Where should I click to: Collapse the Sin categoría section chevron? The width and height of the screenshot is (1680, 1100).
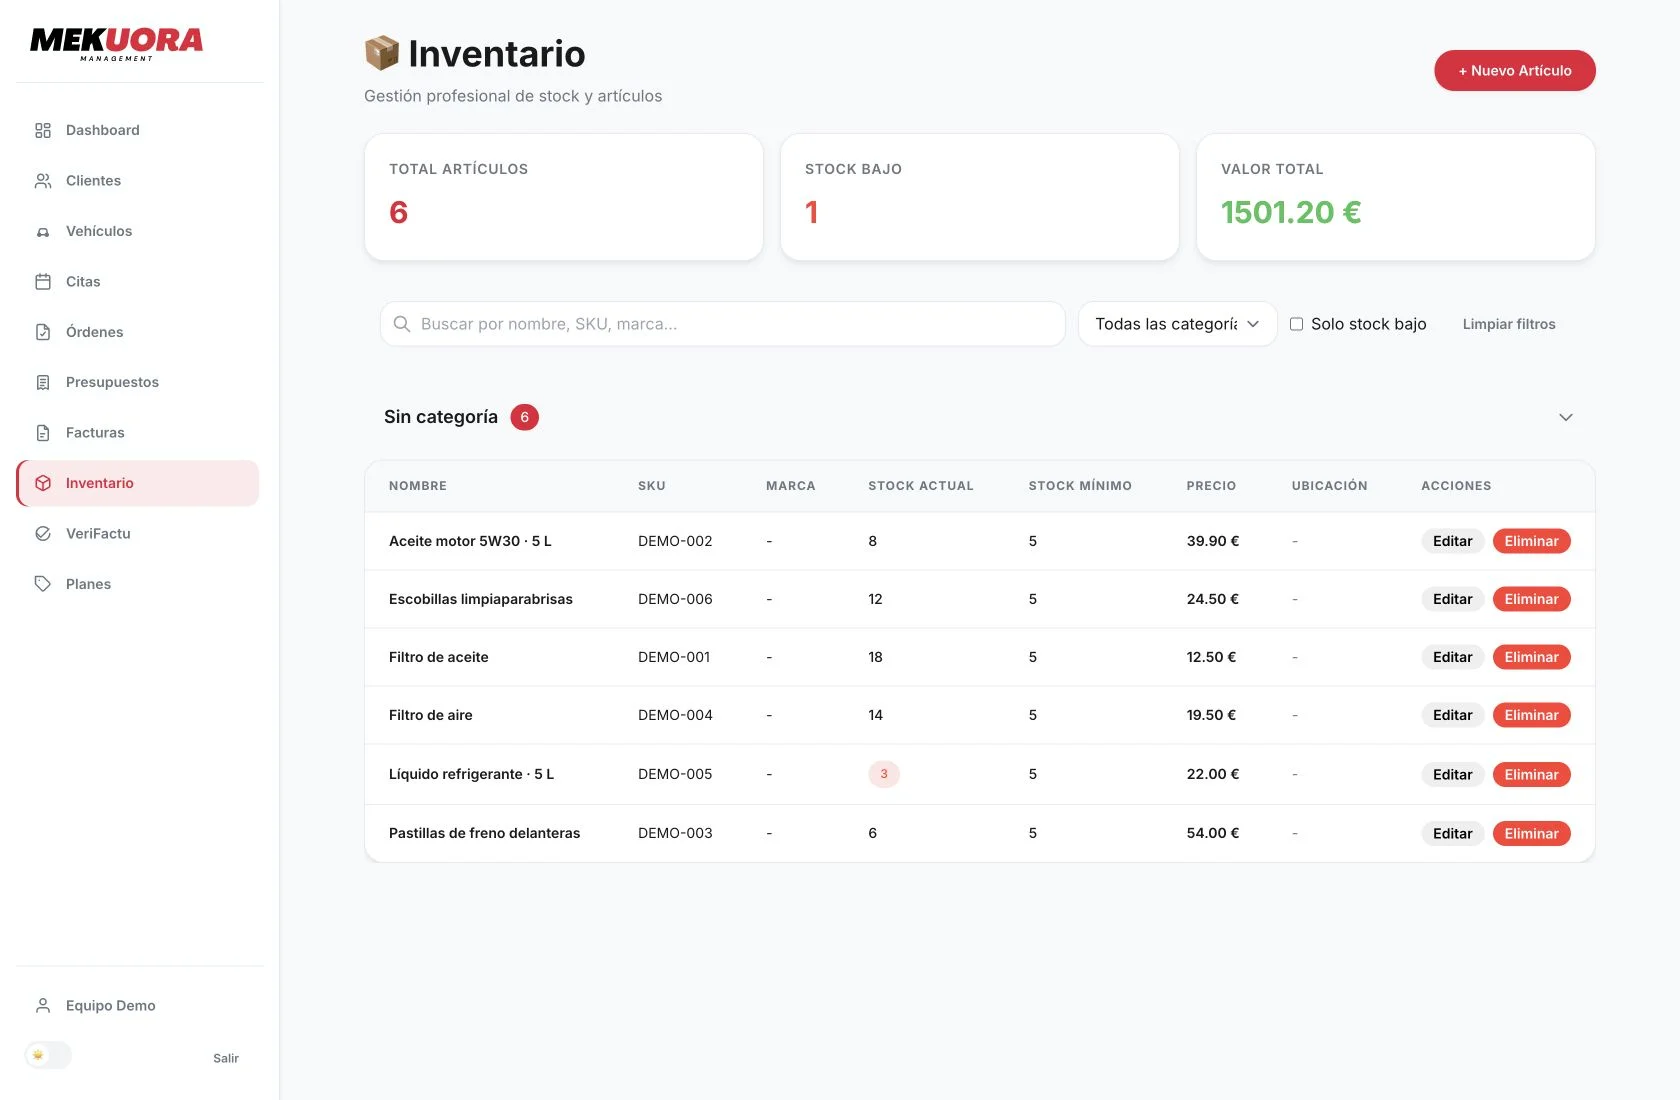[1566, 417]
